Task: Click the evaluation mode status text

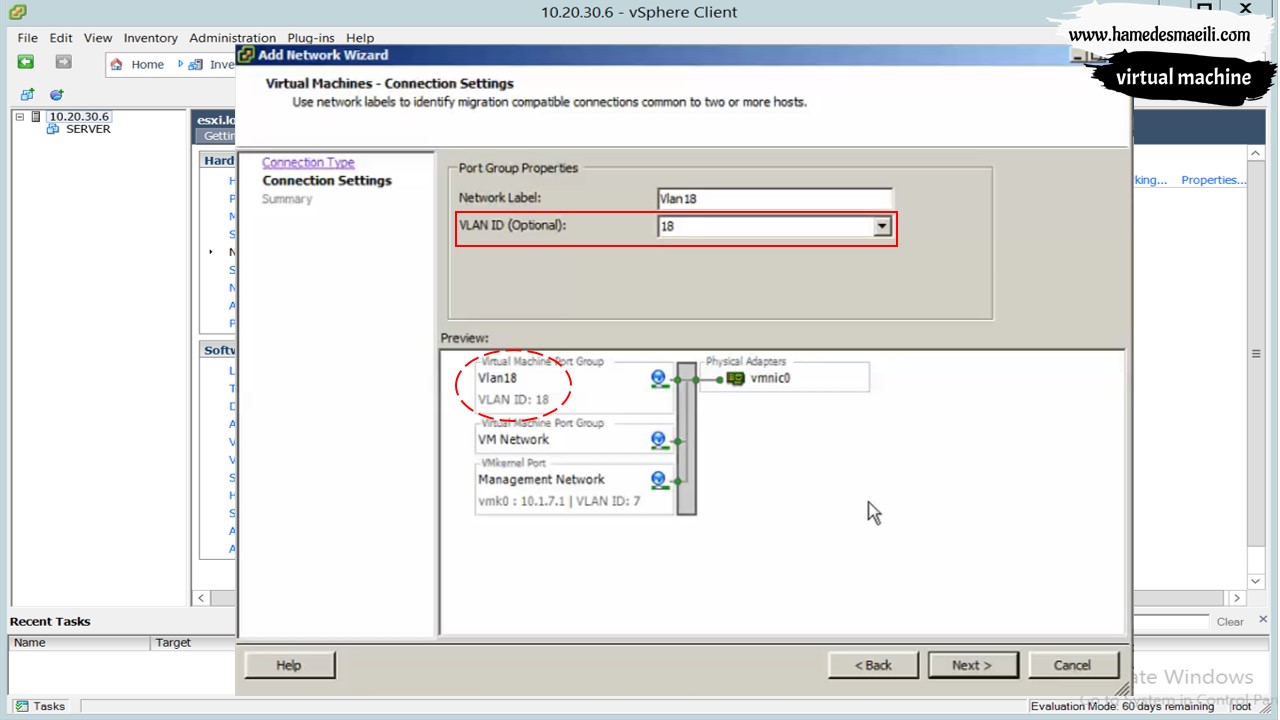Action: [1123, 706]
